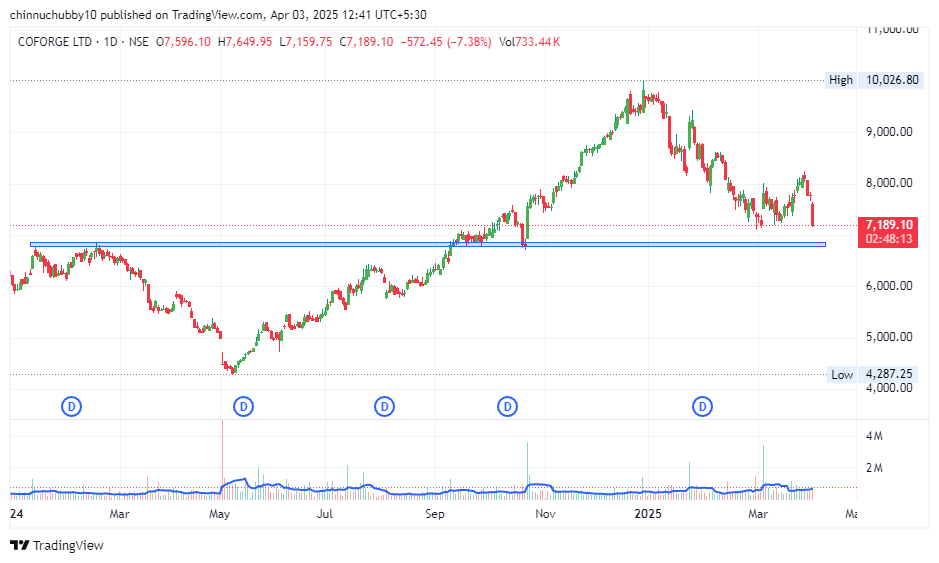The width and height of the screenshot is (939, 563).
Task: Click the High label tag
Action: point(841,80)
